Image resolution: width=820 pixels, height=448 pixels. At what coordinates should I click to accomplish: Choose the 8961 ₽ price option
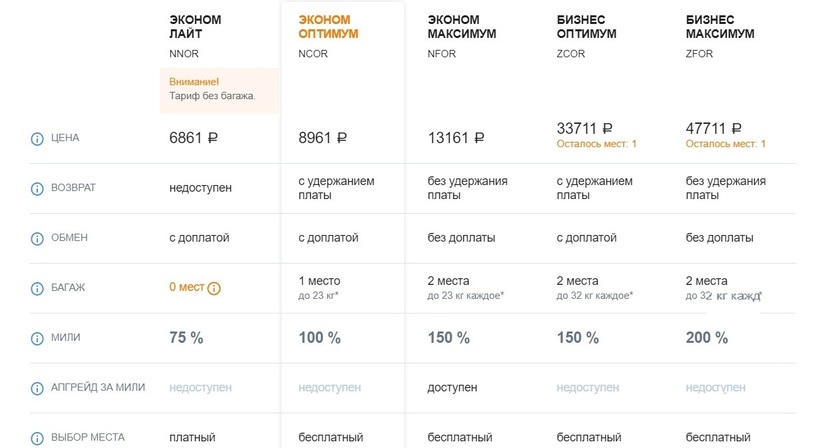[322, 138]
